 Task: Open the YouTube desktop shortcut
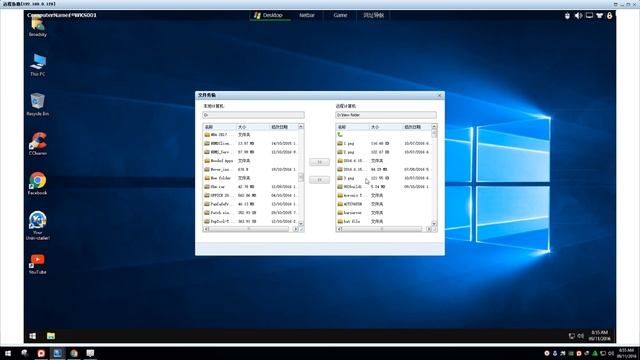click(38, 264)
